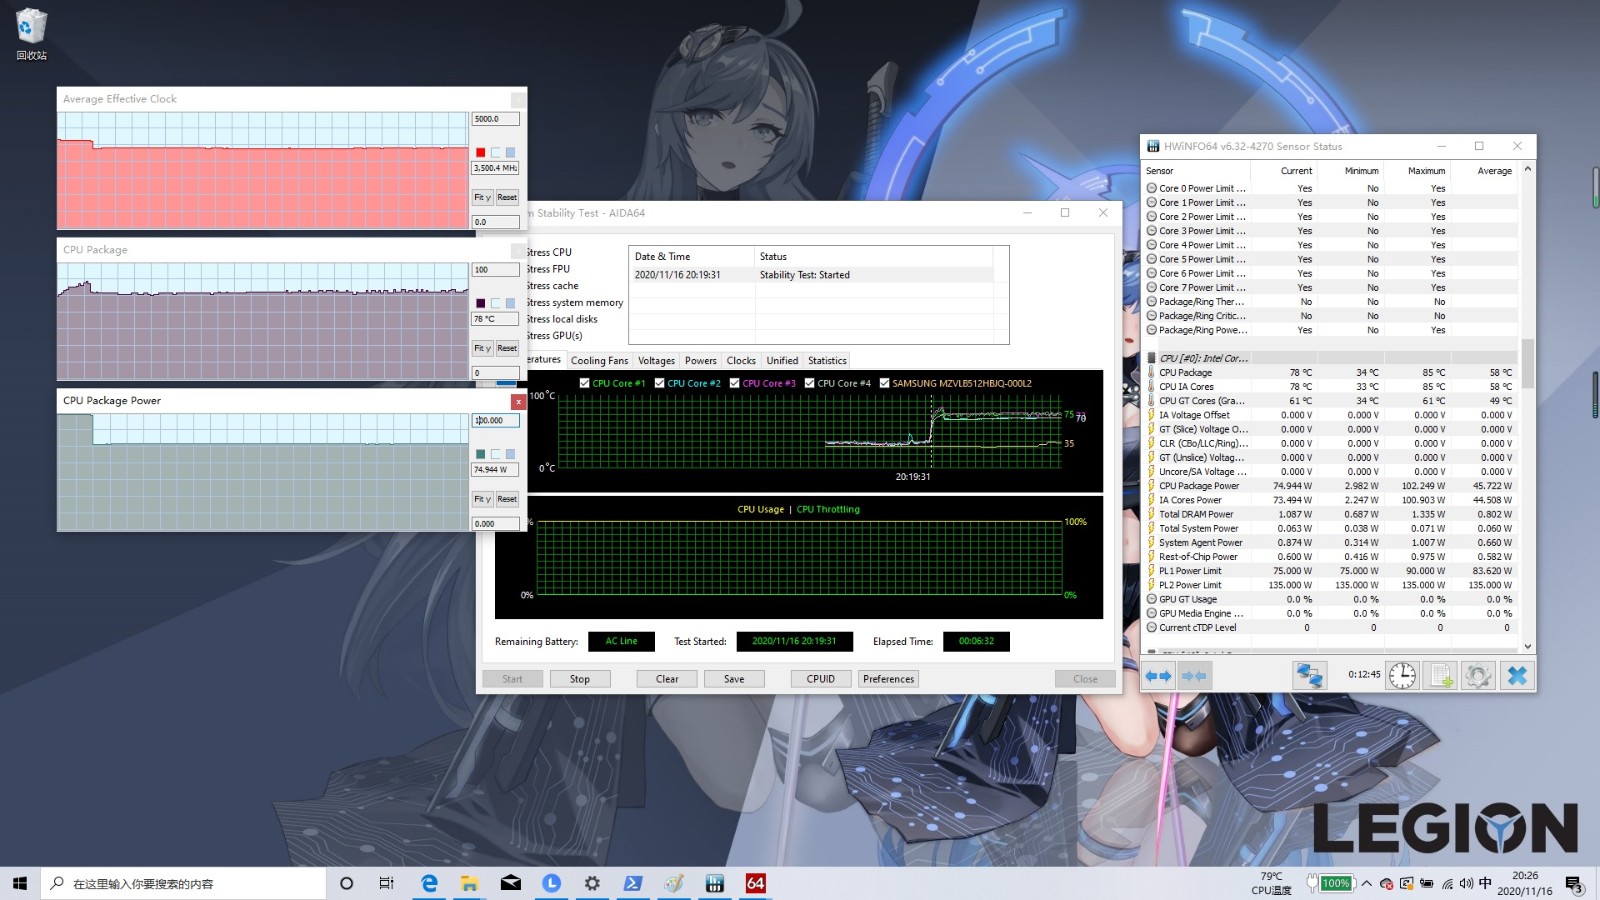
Task: Click Wi-Fi network tray icon
Action: (1447, 884)
